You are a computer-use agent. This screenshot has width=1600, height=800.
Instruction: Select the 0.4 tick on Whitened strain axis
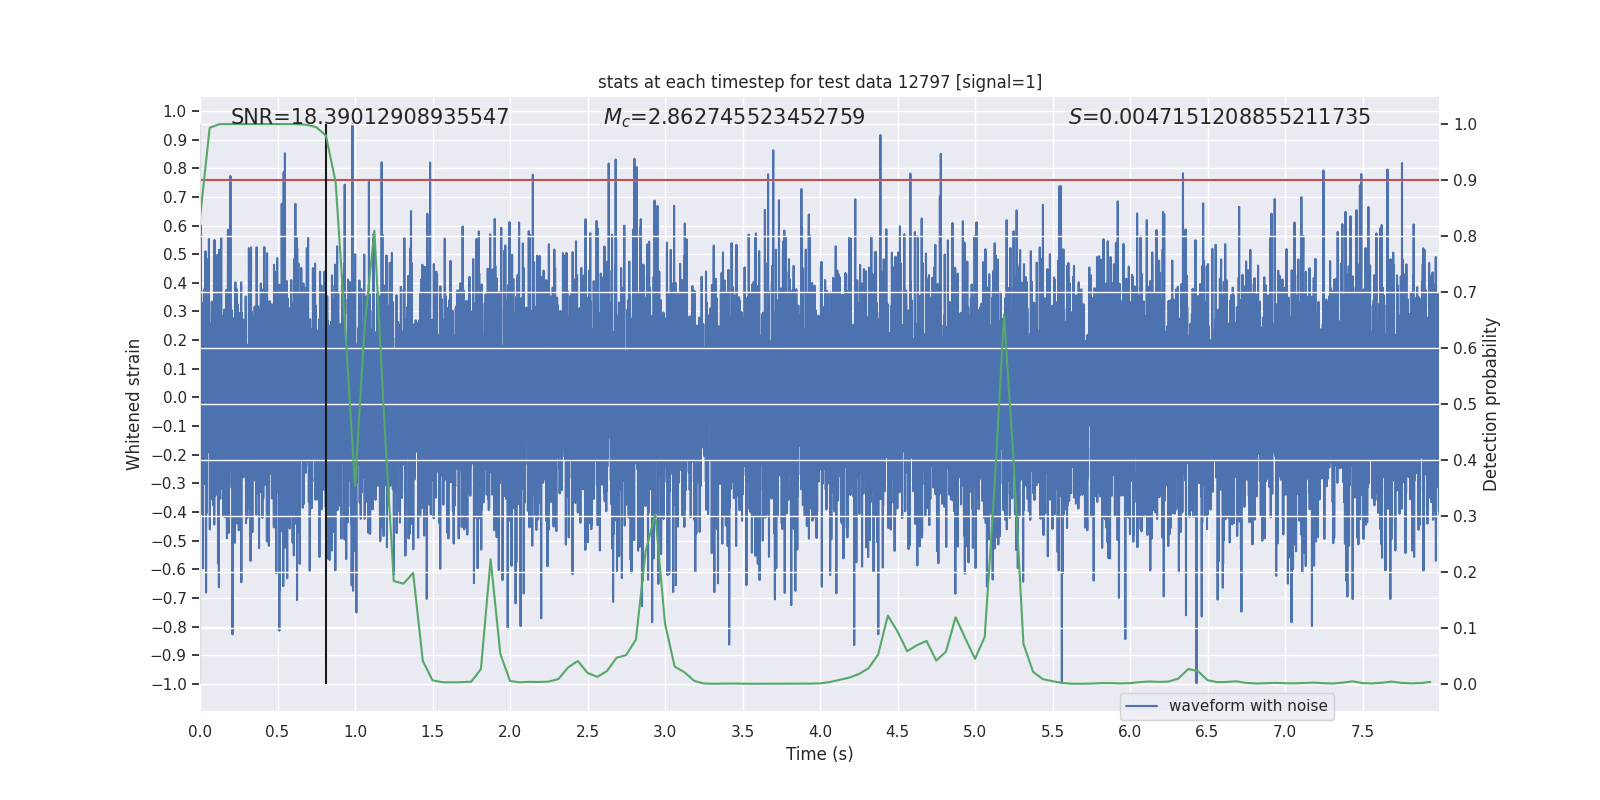[x=175, y=283]
